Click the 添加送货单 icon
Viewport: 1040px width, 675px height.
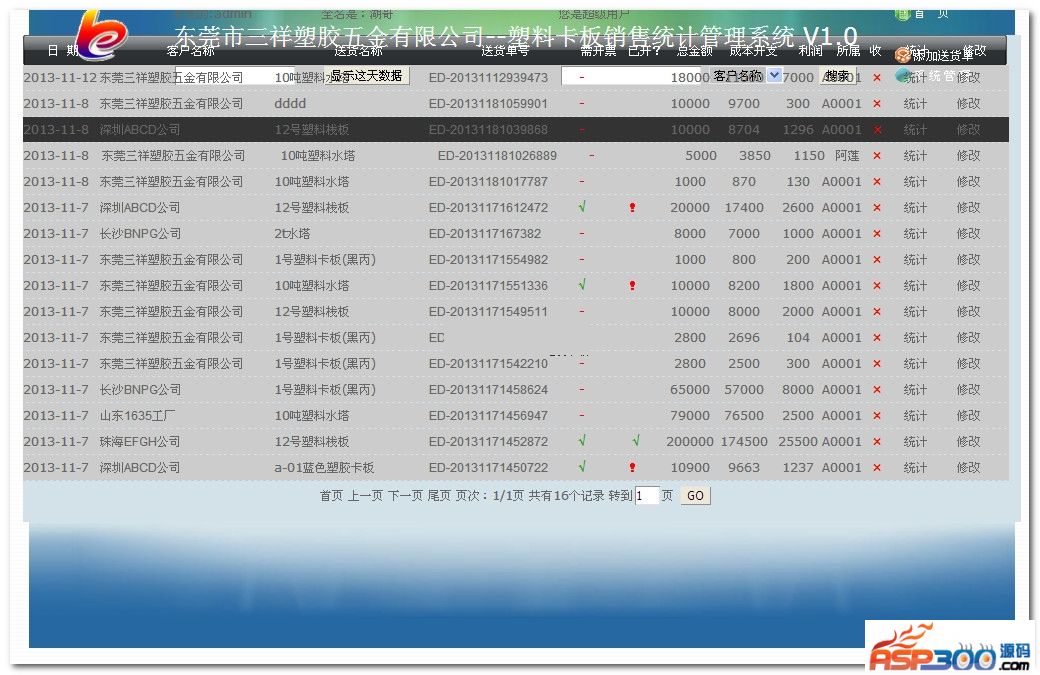[x=902, y=55]
